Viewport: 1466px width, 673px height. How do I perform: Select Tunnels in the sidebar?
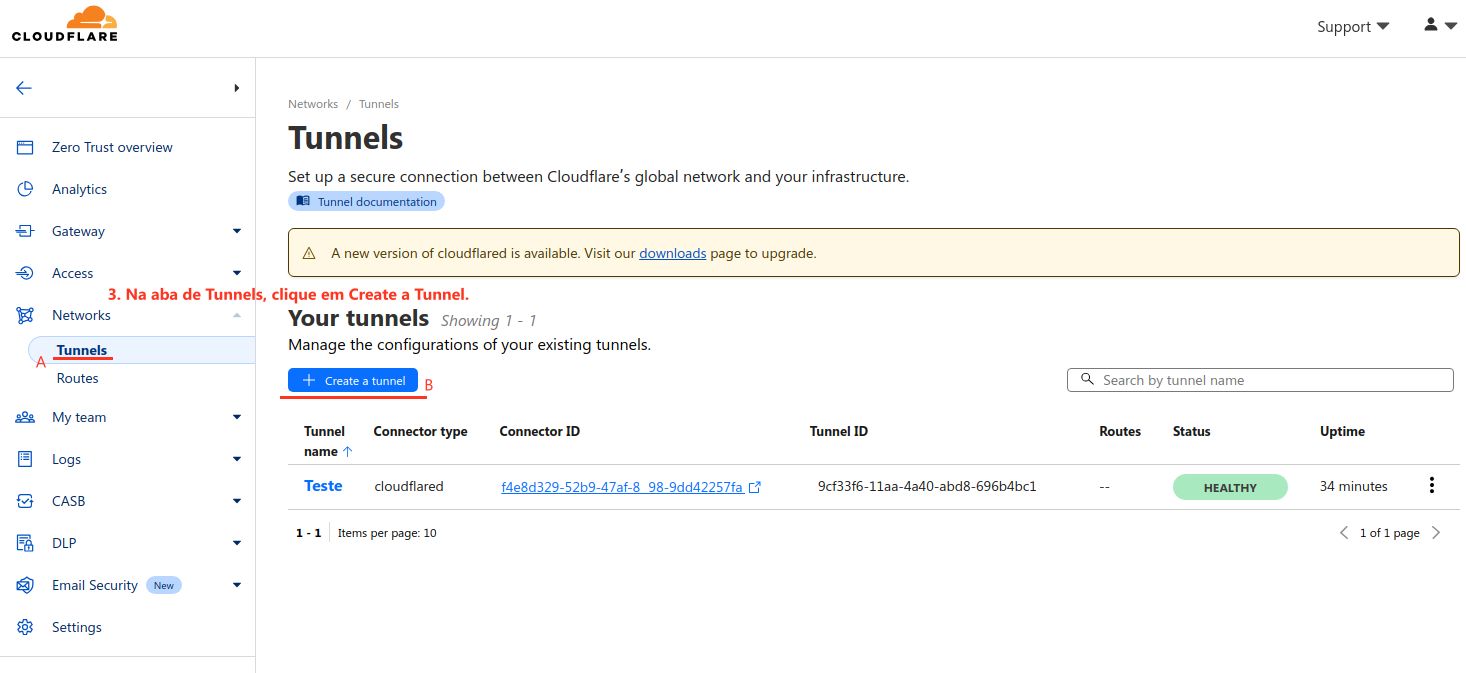click(x=82, y=350)
